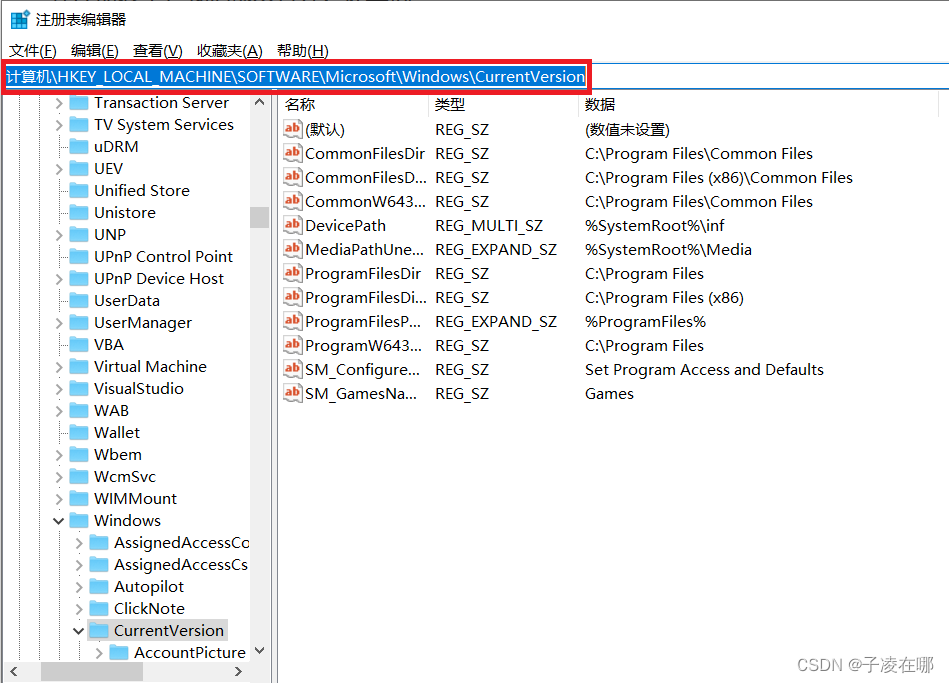Click the 'Games' data cell
The height and width of the screenshot is (683, 949).
tap(609, 394)
